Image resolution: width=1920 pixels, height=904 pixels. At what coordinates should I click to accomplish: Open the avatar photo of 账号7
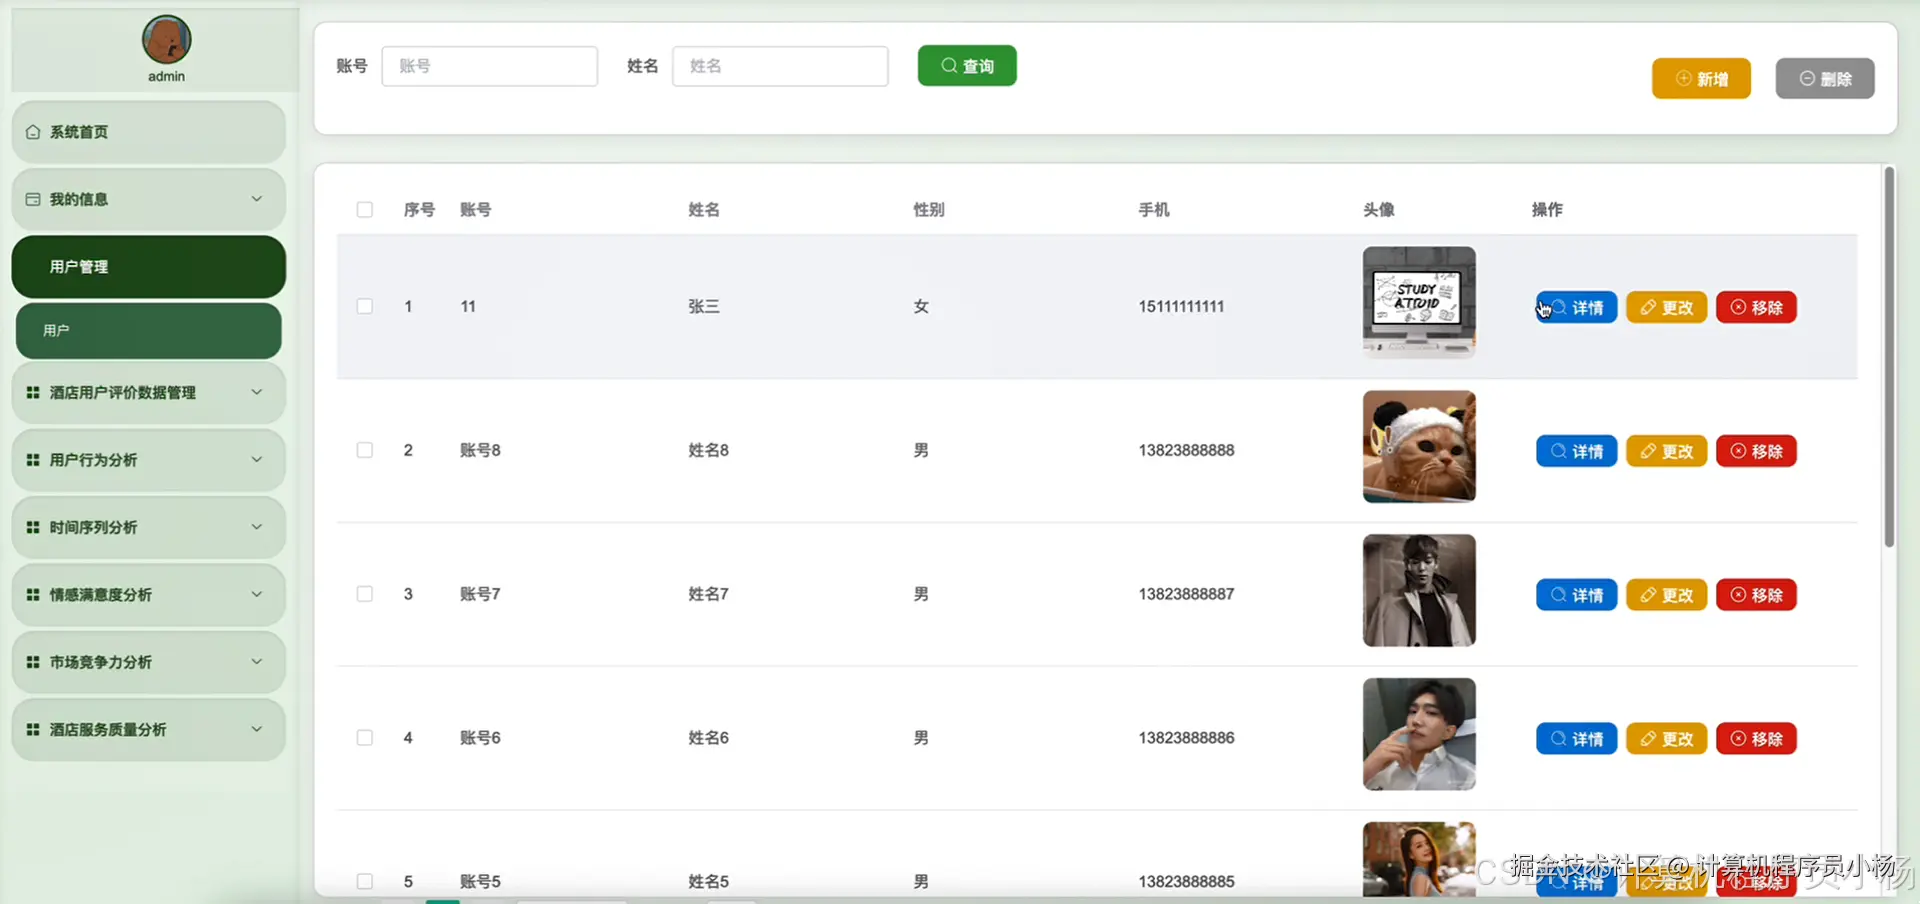tap(1419, 591)
